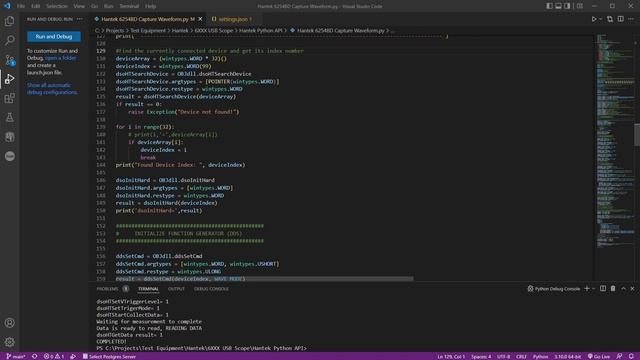Open the run button dropdown arrow

coord(600,19)
